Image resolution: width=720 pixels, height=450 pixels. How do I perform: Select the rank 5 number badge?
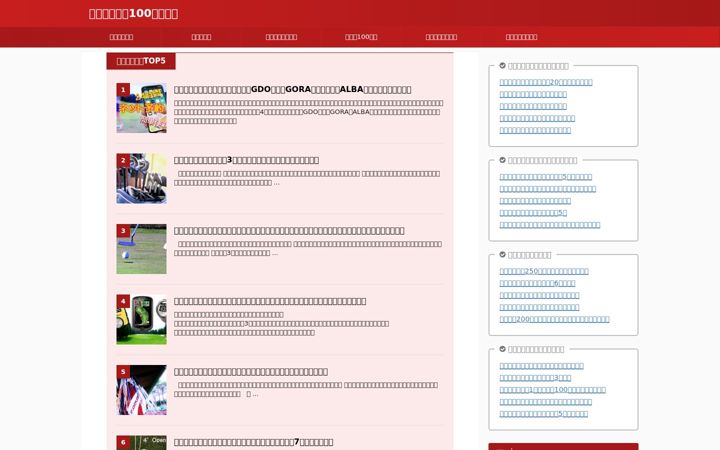click(123, 371)
